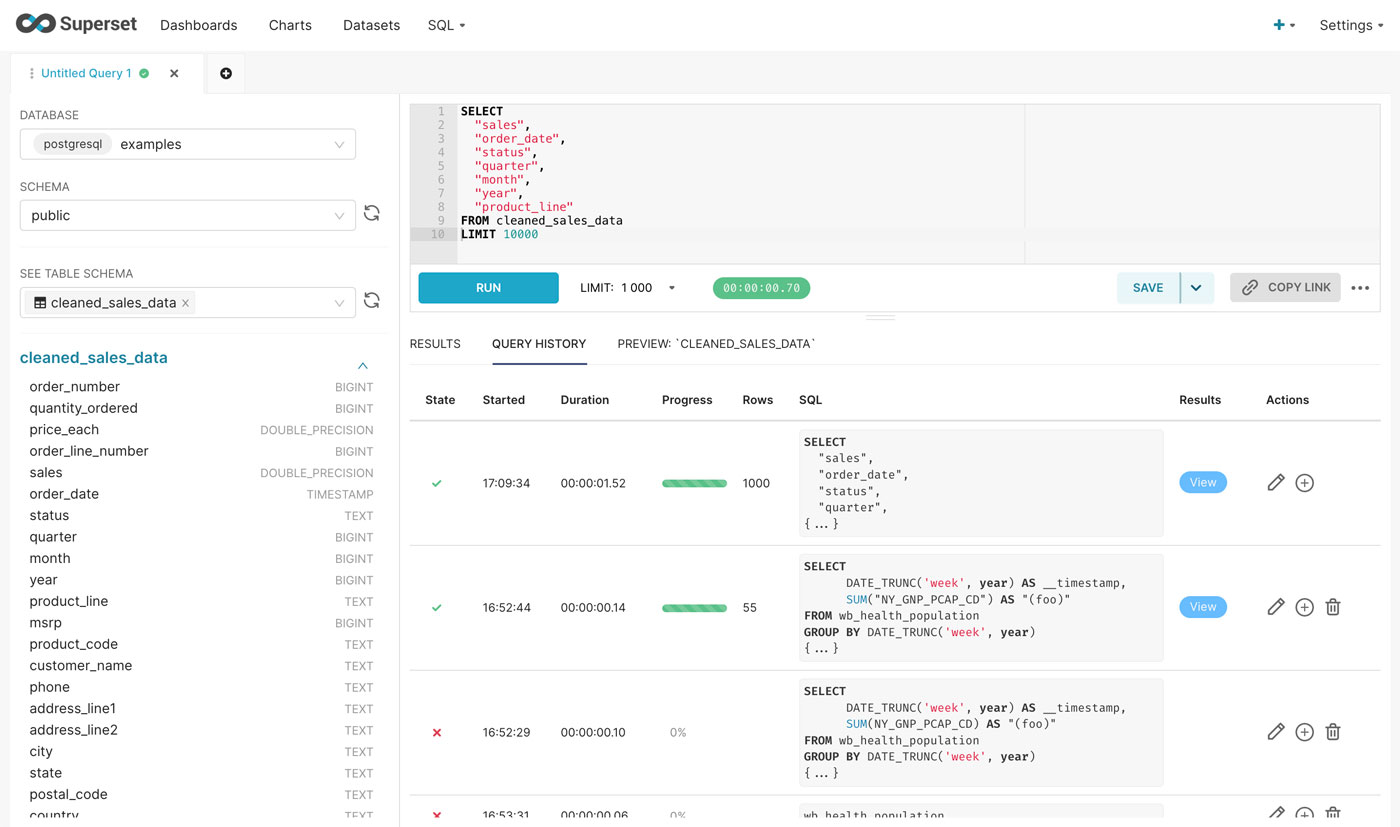Refresh the table schema list
Image resolution: width=1400 pixels, height=827 pixels.
(x=372, y=300)
